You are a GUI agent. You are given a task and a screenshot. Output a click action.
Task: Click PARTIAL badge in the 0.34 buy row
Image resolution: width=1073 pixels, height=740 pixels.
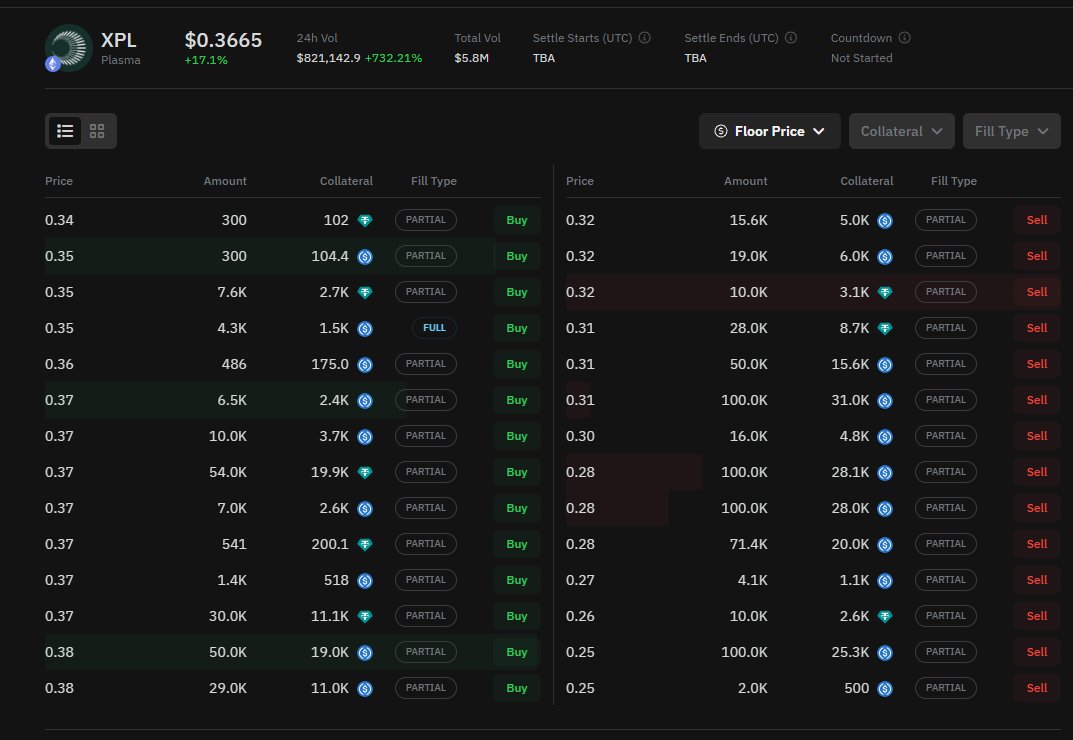click(x=426, y=220)
